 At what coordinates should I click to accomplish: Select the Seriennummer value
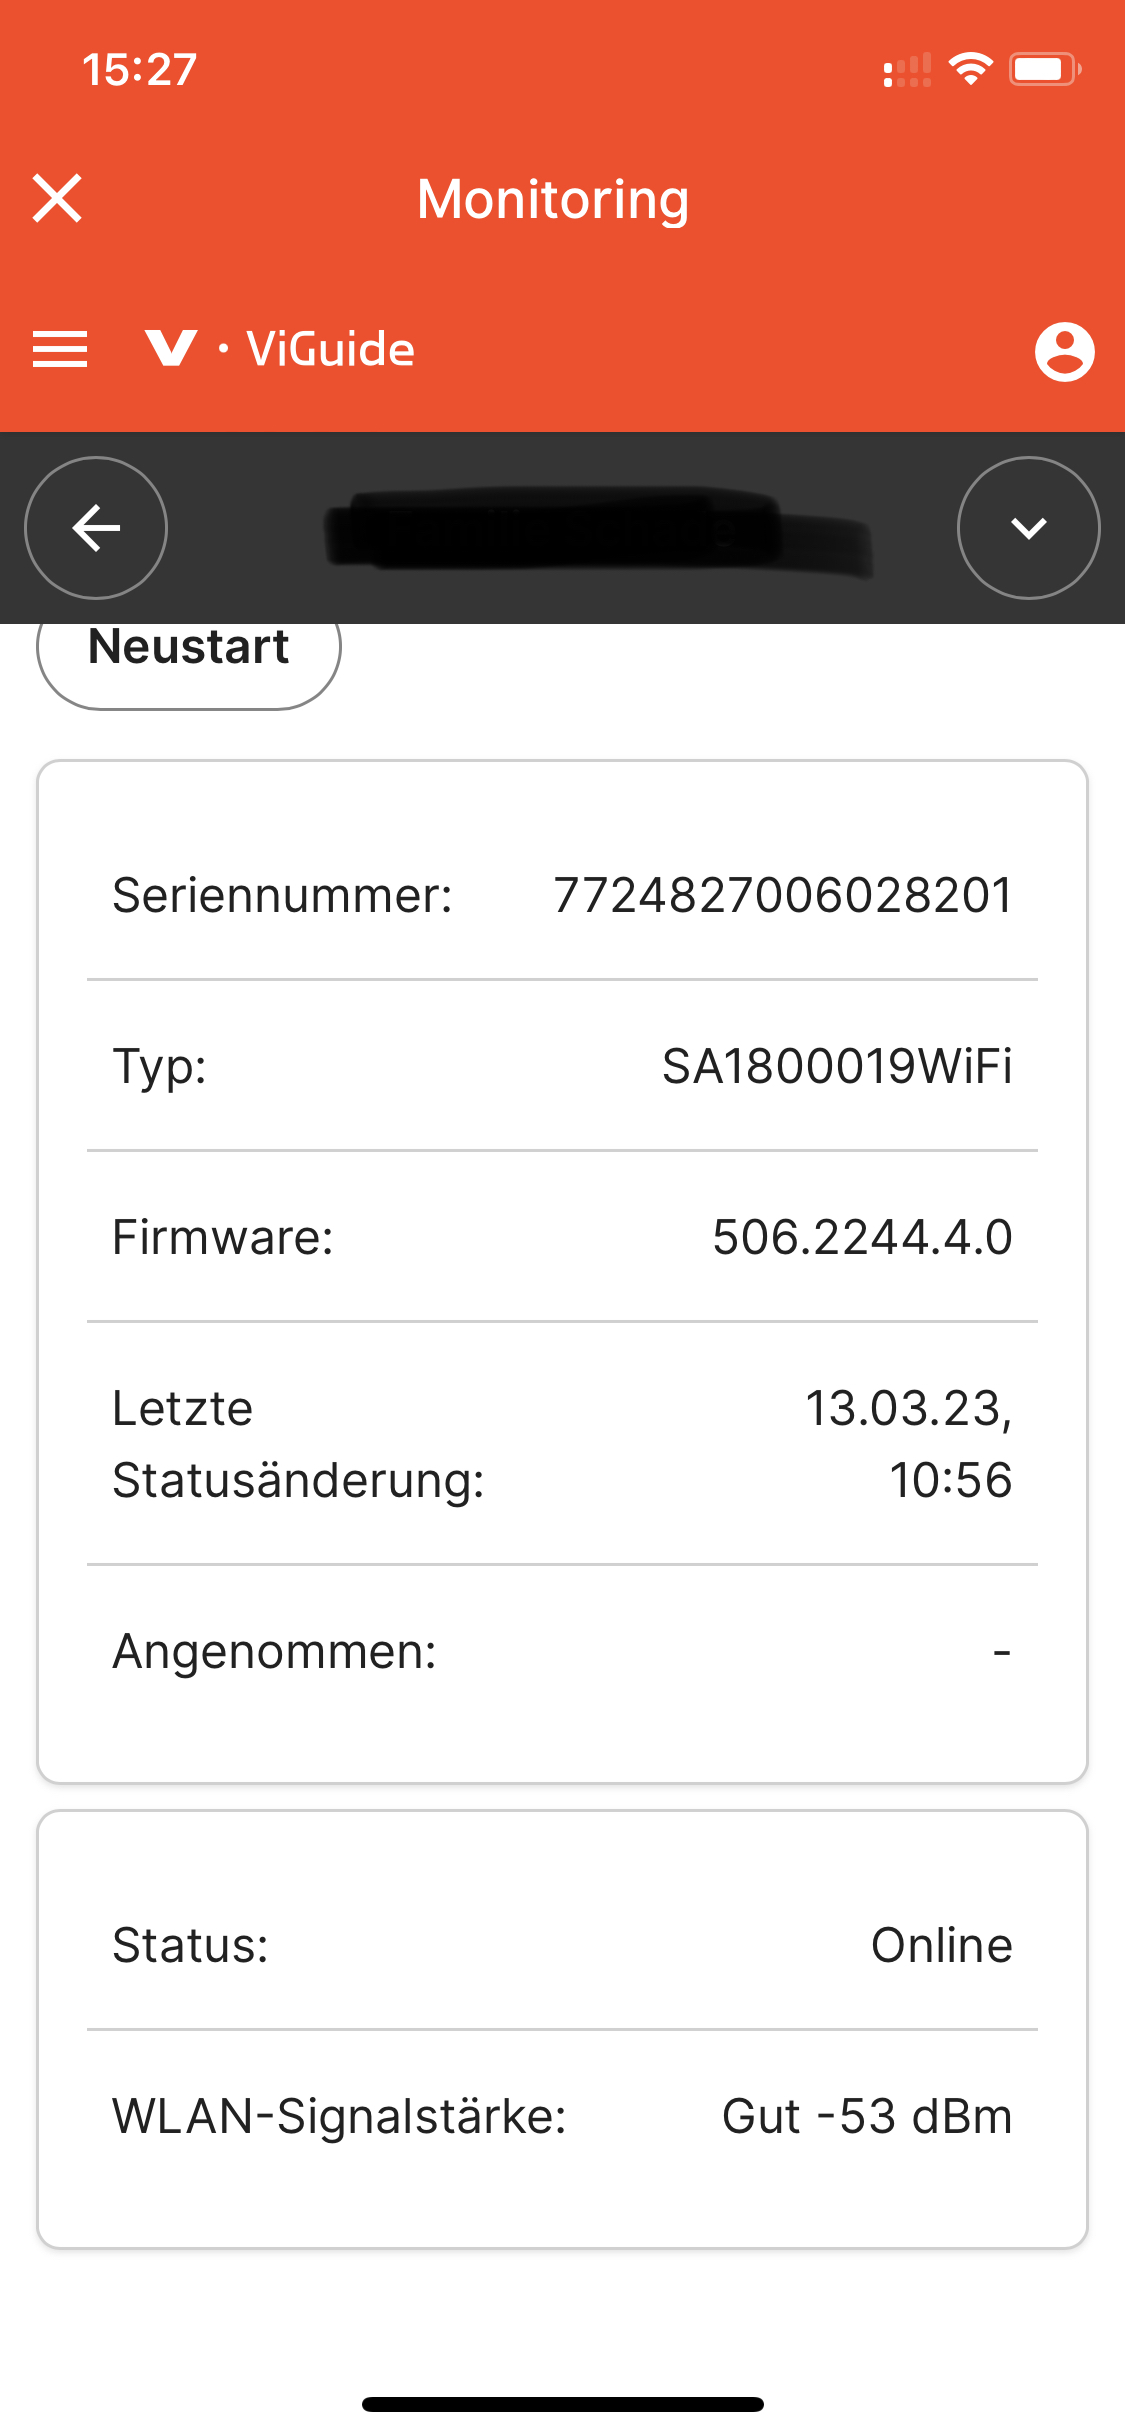tap(783, 895)
